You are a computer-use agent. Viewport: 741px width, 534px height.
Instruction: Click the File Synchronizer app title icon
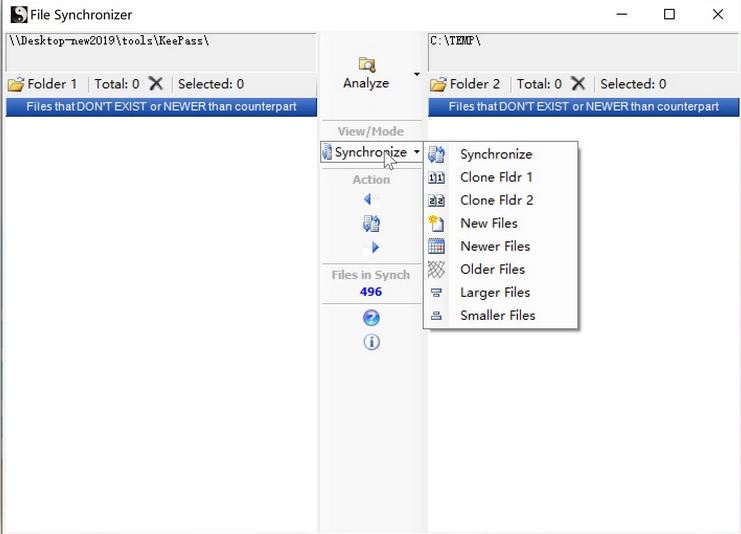tap(19, 15)
